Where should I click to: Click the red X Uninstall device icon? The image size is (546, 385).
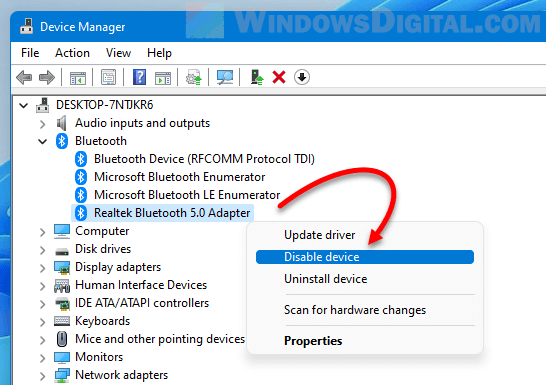(279, 77)
